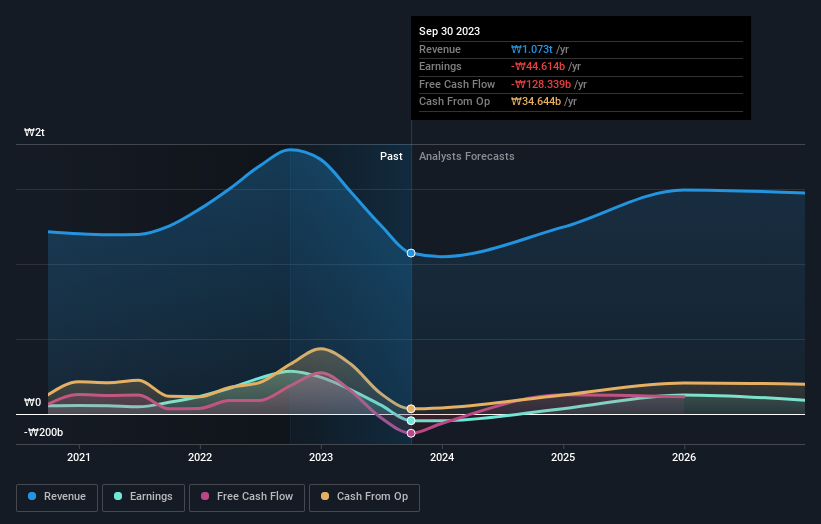Click the teal Earnings data point marker
Image resolution: width=821 pixels, height=524 pixels.
tap(411, 421)
